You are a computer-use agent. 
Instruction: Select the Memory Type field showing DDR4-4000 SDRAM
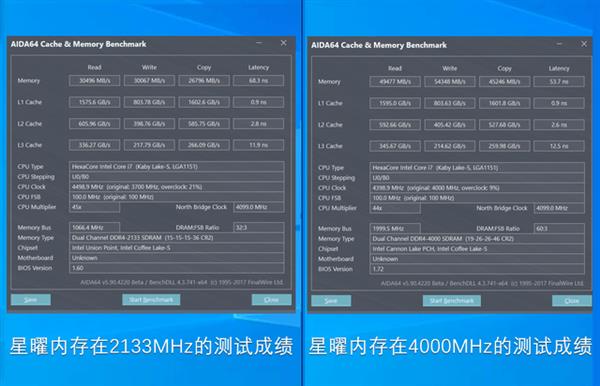pos(477,239)
